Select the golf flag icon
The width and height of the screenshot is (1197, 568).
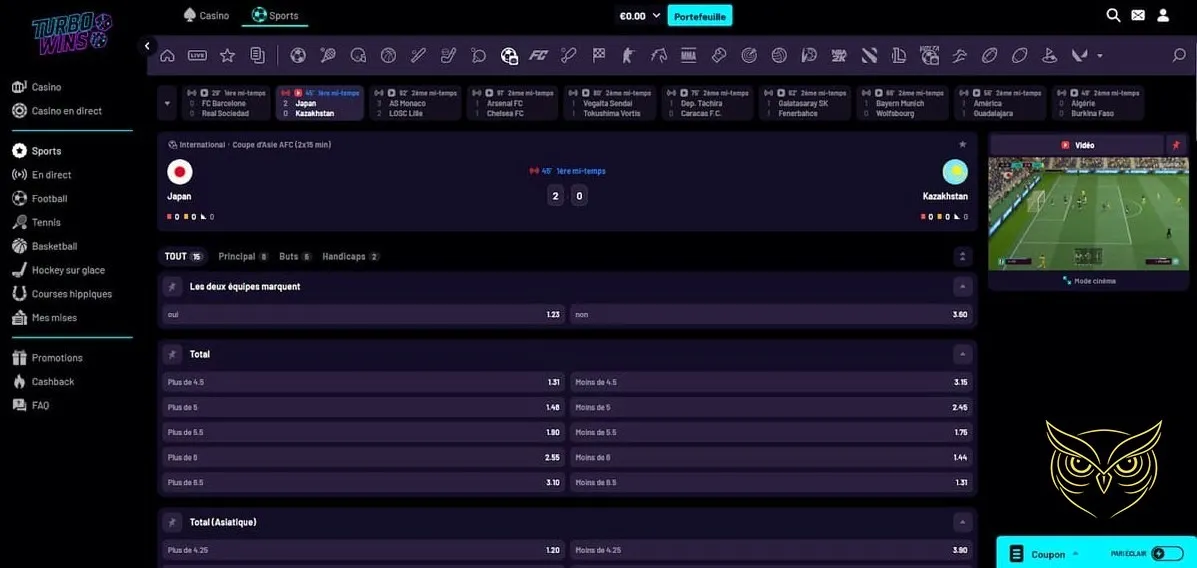tap(1049, 56)
